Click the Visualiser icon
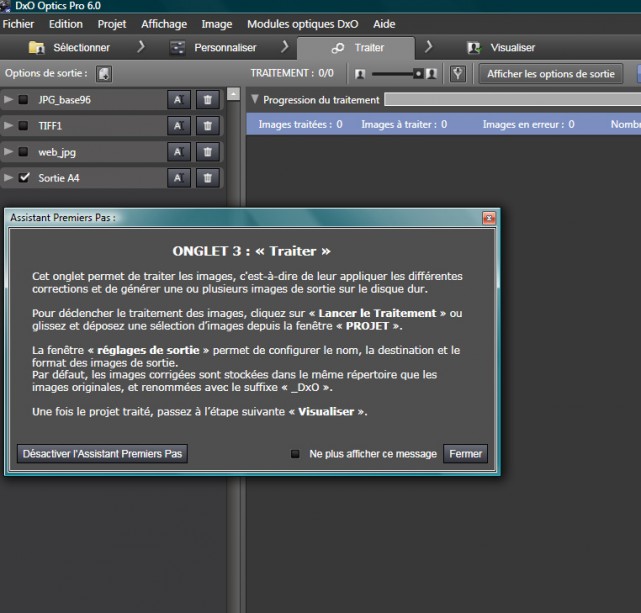The image size is (641, 613). (x=474, y=48)
